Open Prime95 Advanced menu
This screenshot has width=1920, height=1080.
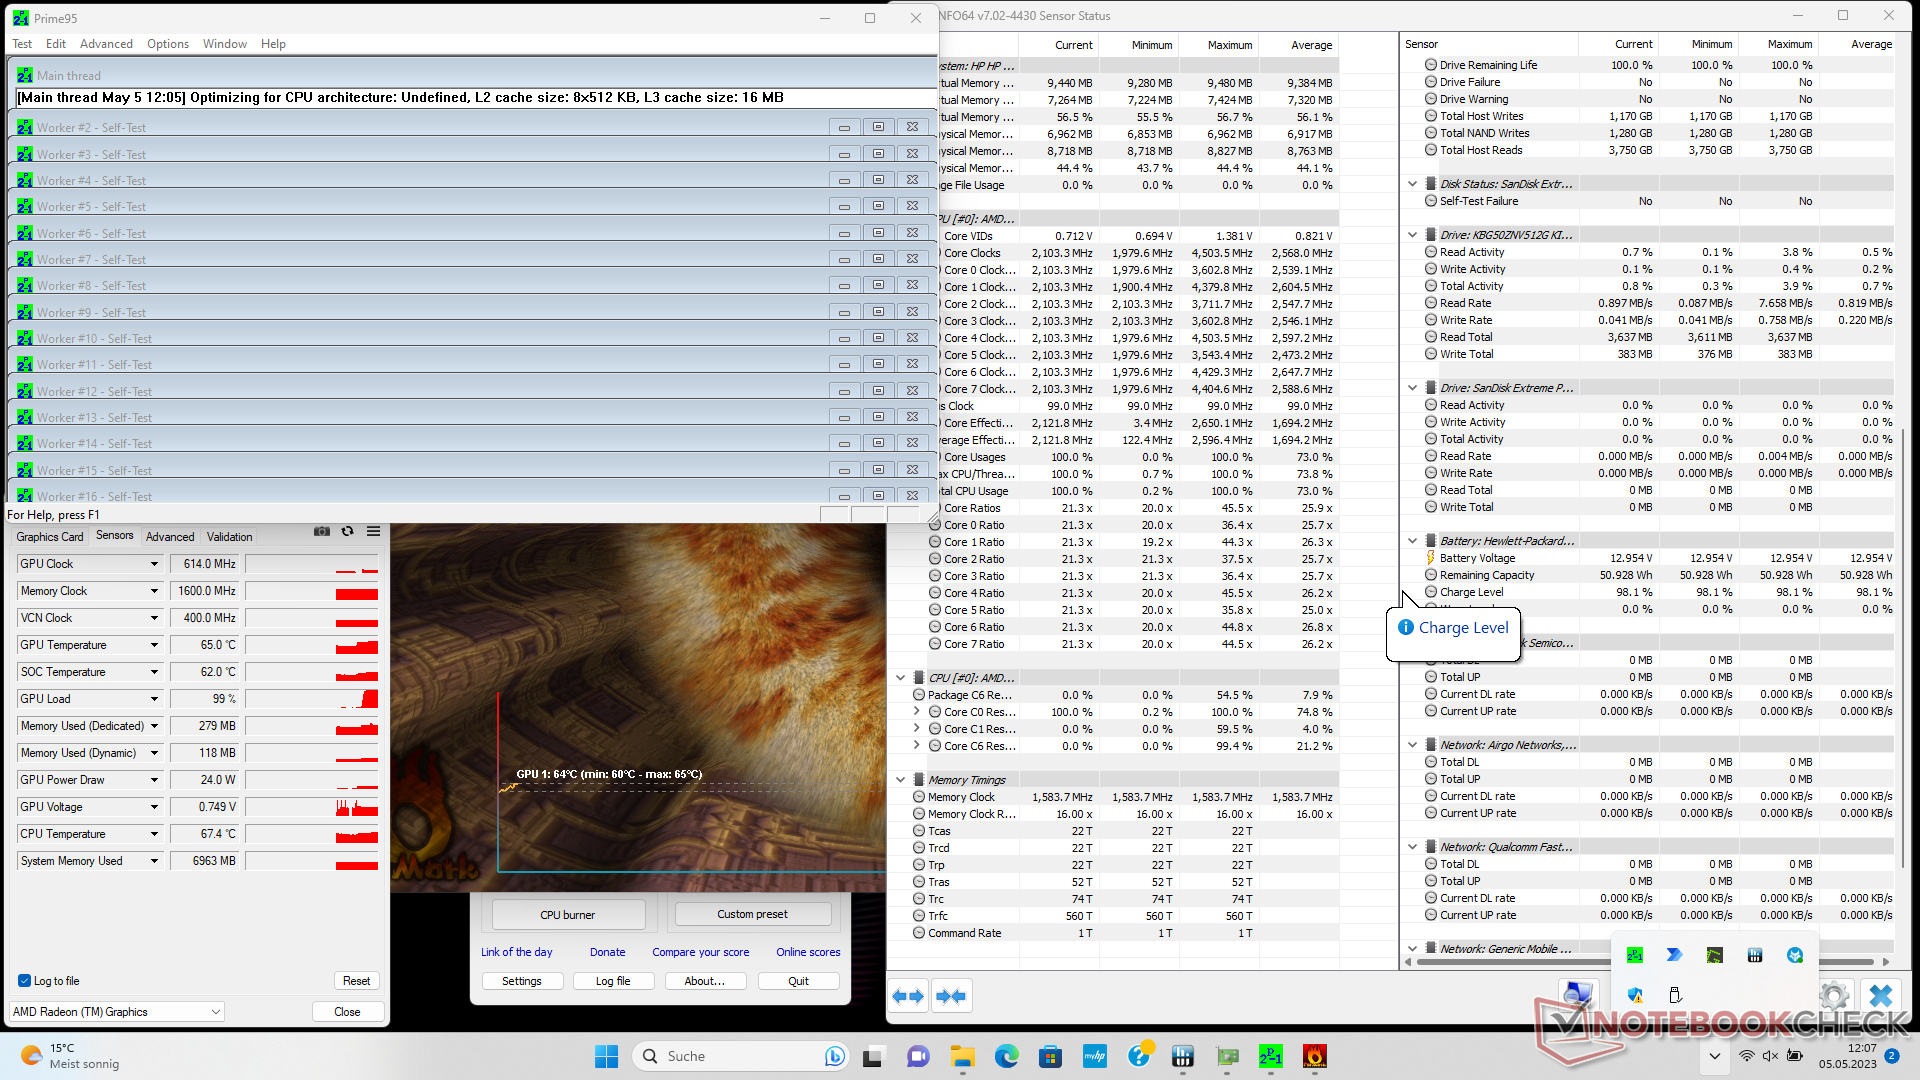pos(106,44)
